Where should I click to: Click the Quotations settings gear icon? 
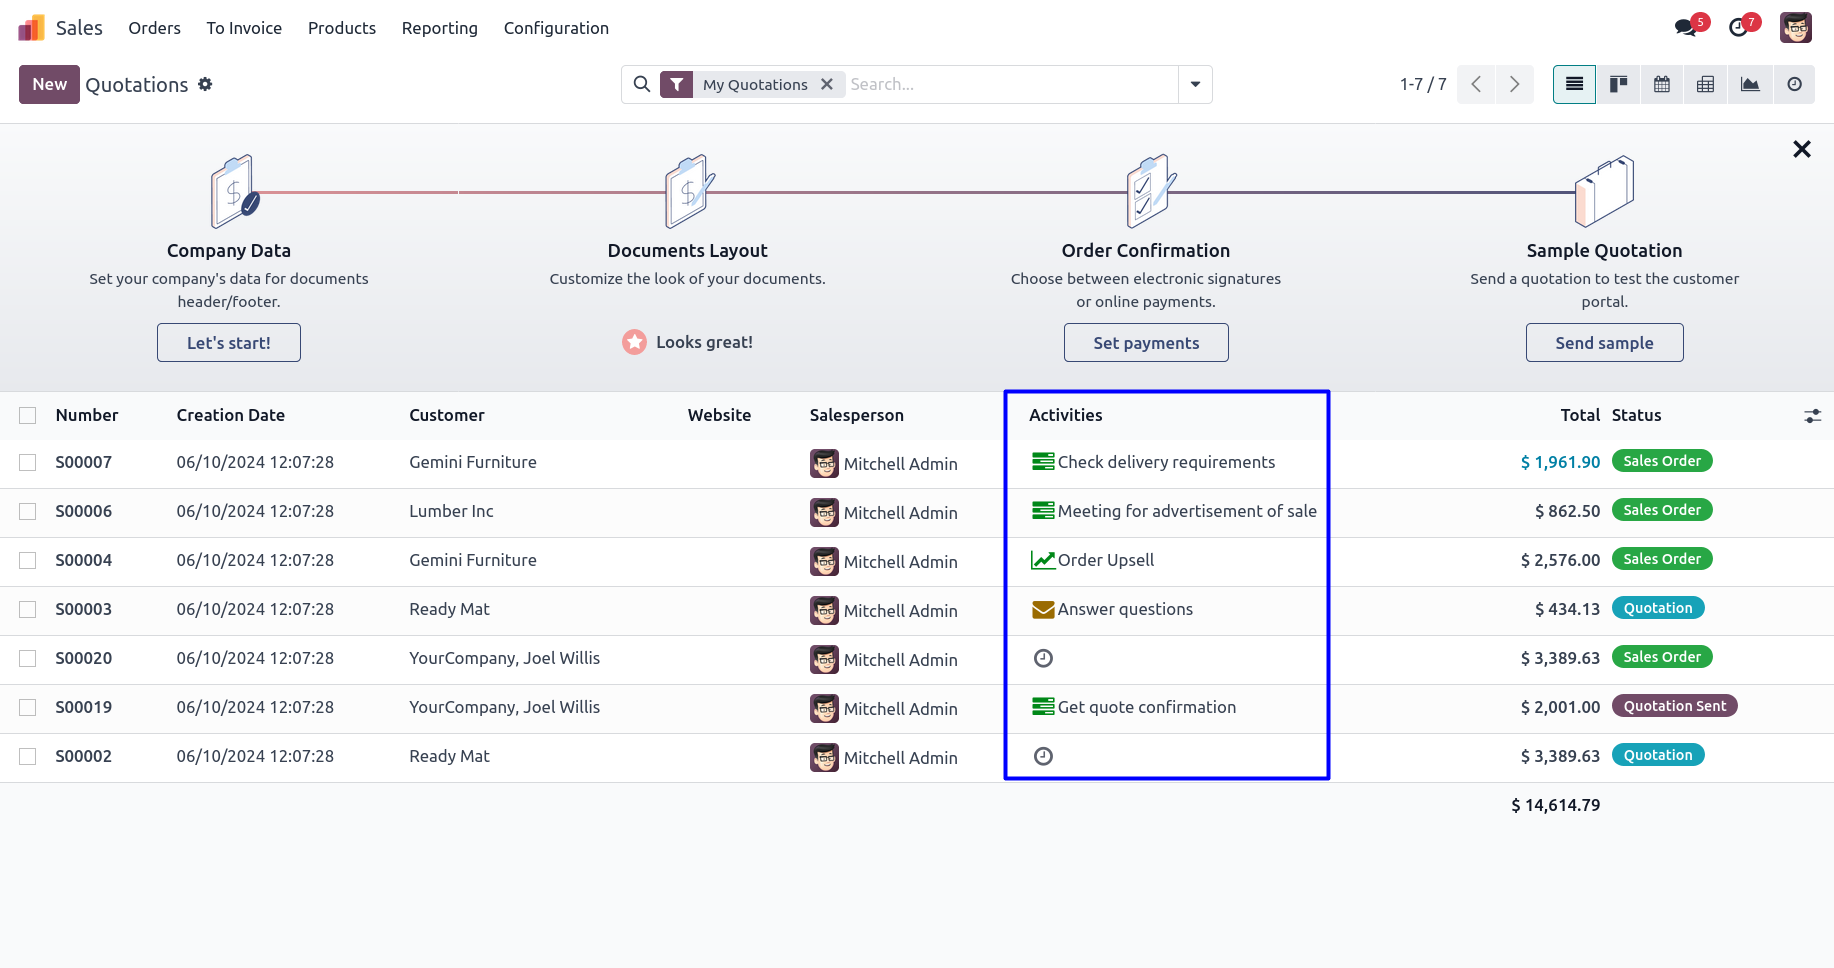point(205,85)
